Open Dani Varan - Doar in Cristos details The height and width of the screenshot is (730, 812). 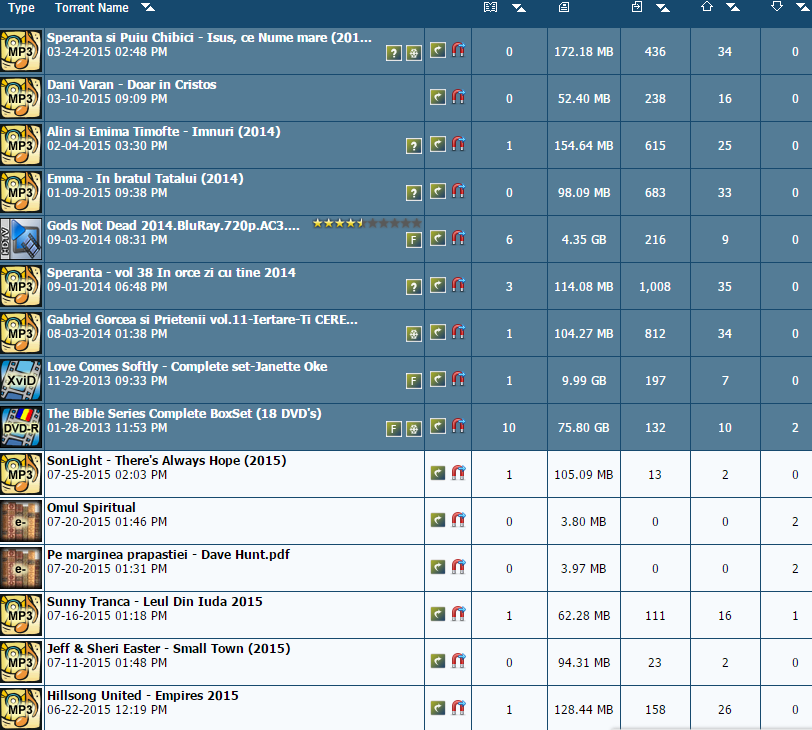(132, 85)
